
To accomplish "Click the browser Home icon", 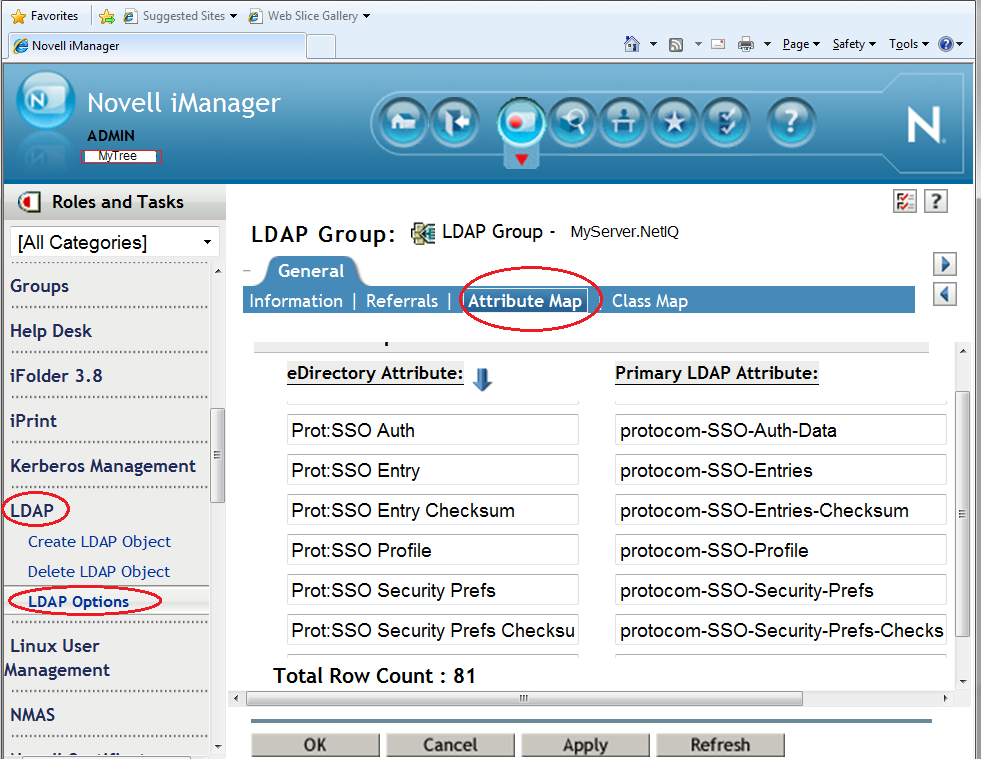I will (x=632, y=44).
